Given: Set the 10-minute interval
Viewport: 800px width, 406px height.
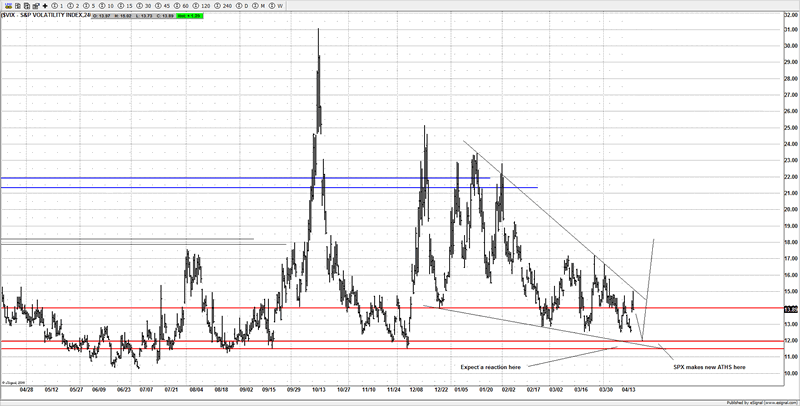Looking at the screenshot, I should 107,6.
